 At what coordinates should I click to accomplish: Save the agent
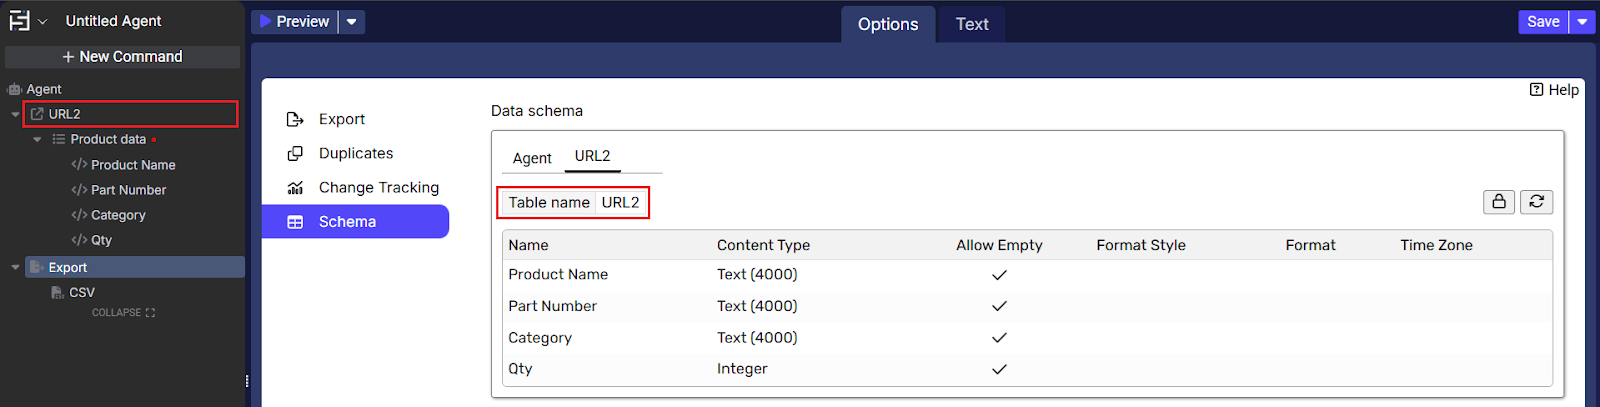pyautogui.click(x=1543, y=21)
